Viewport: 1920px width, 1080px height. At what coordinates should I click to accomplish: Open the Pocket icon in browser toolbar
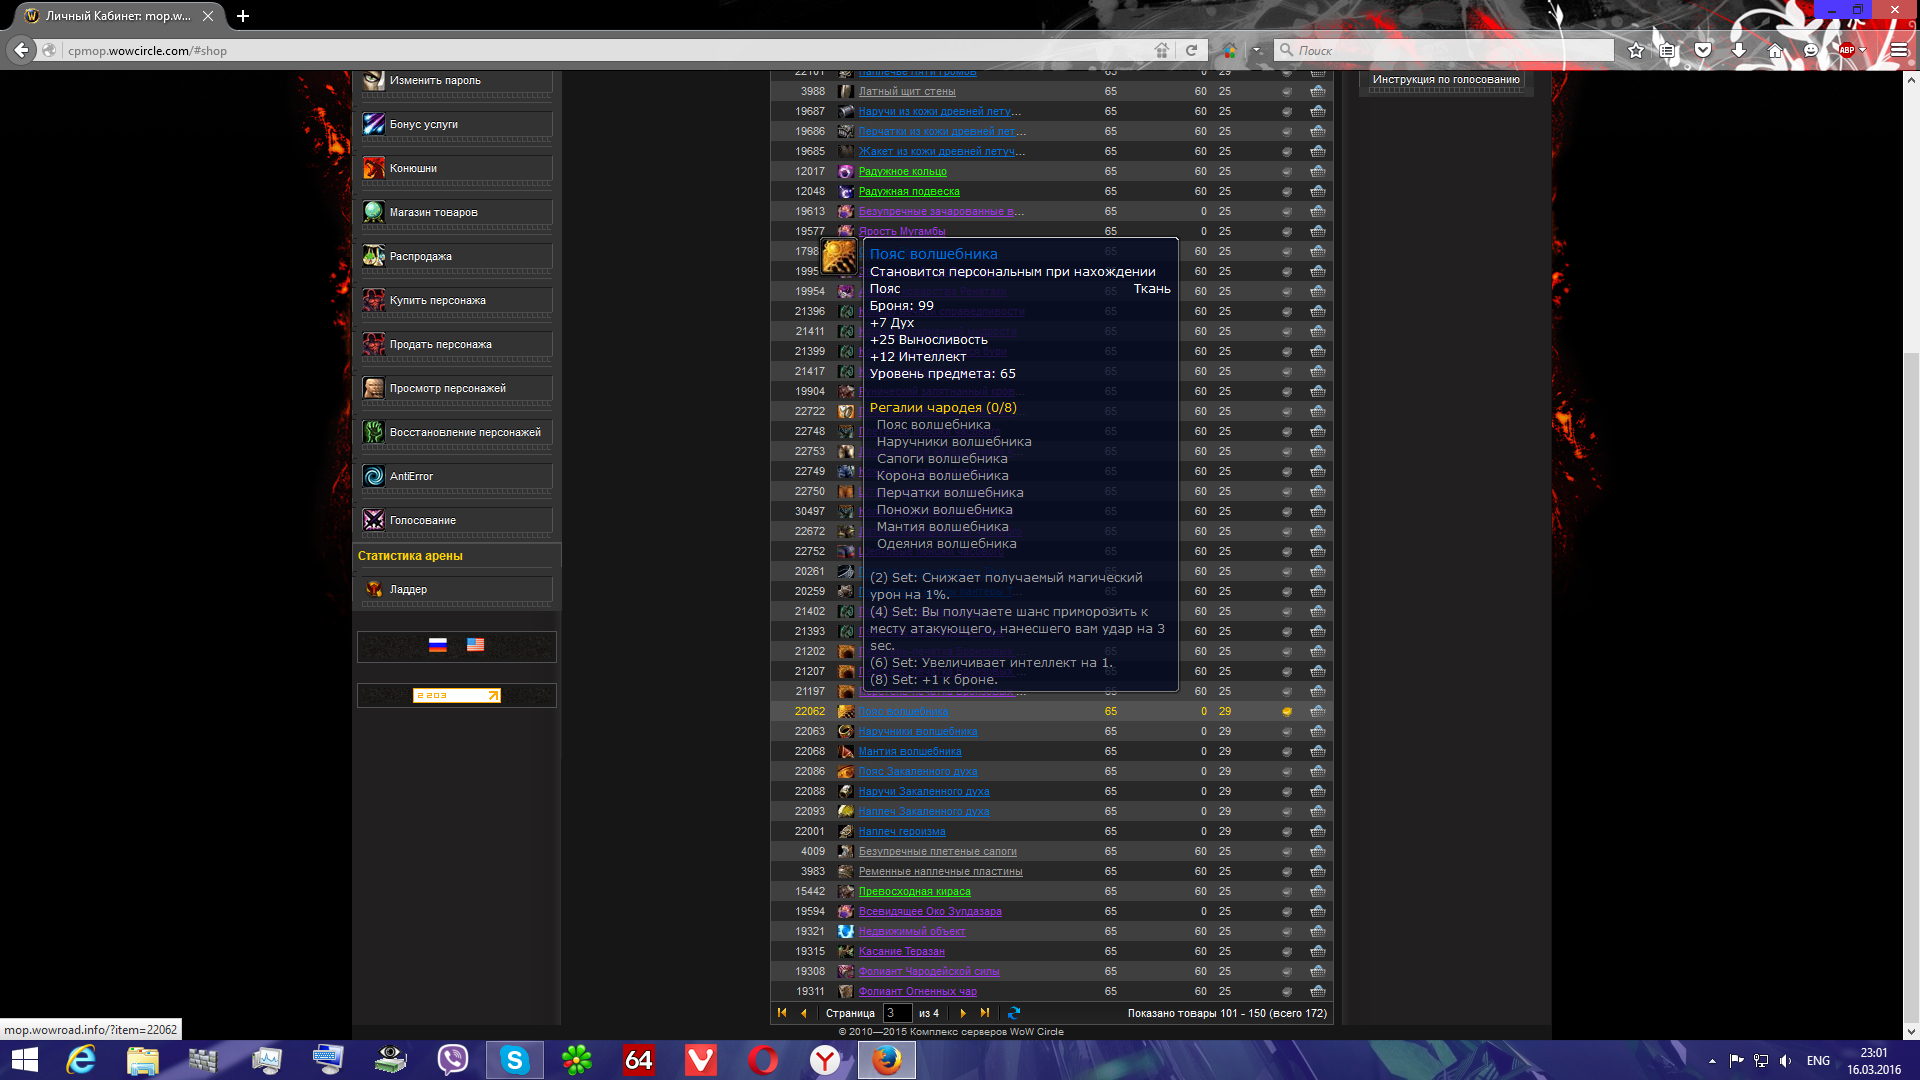pyautogui.click(x=1703, y=50)
